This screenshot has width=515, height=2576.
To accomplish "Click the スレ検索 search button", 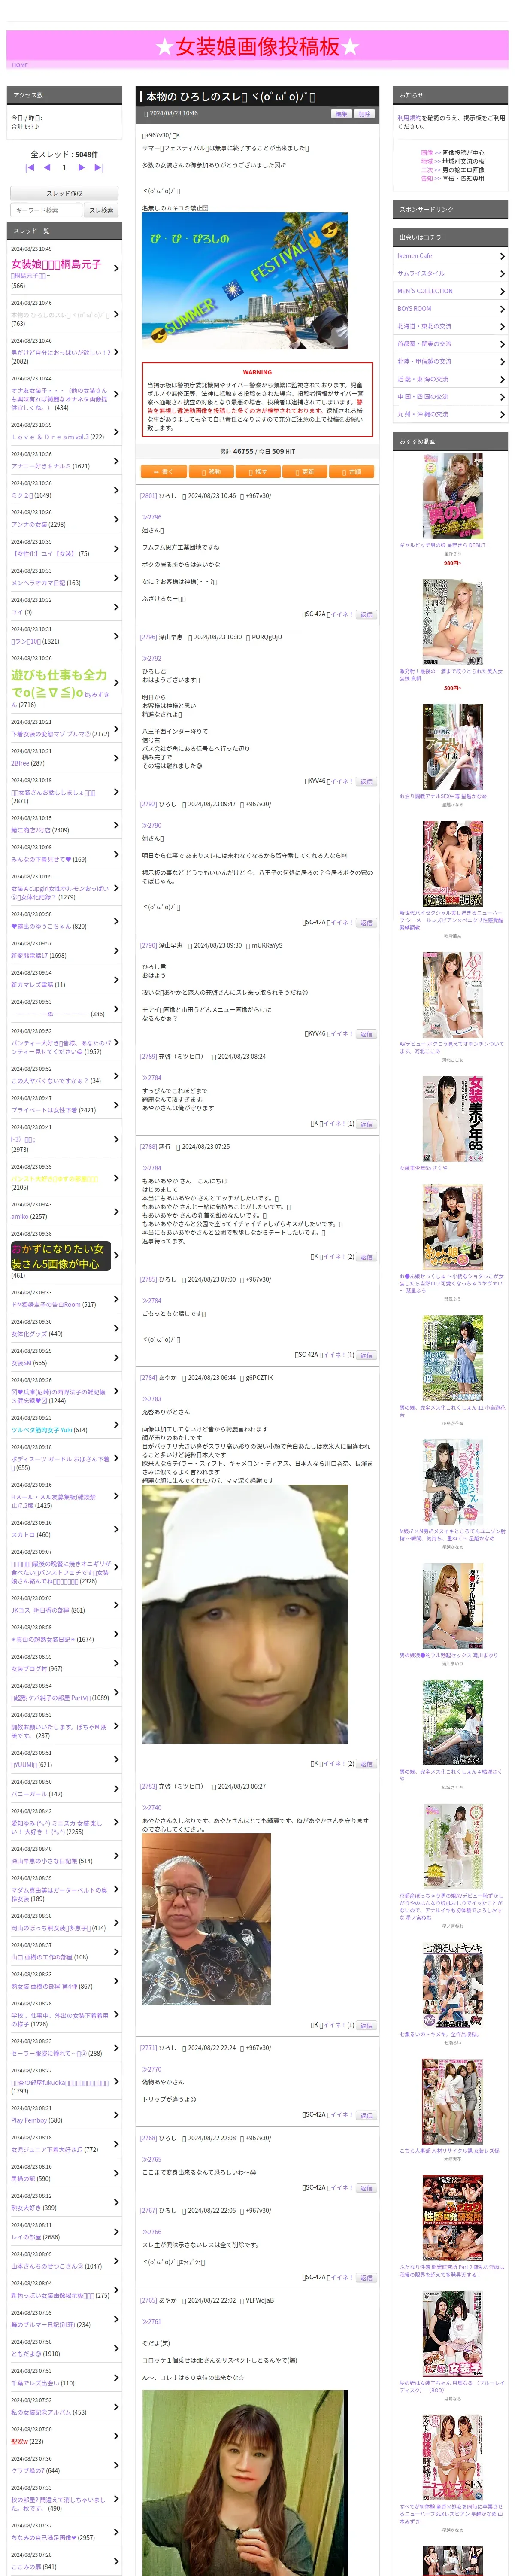I will (101, 210).
